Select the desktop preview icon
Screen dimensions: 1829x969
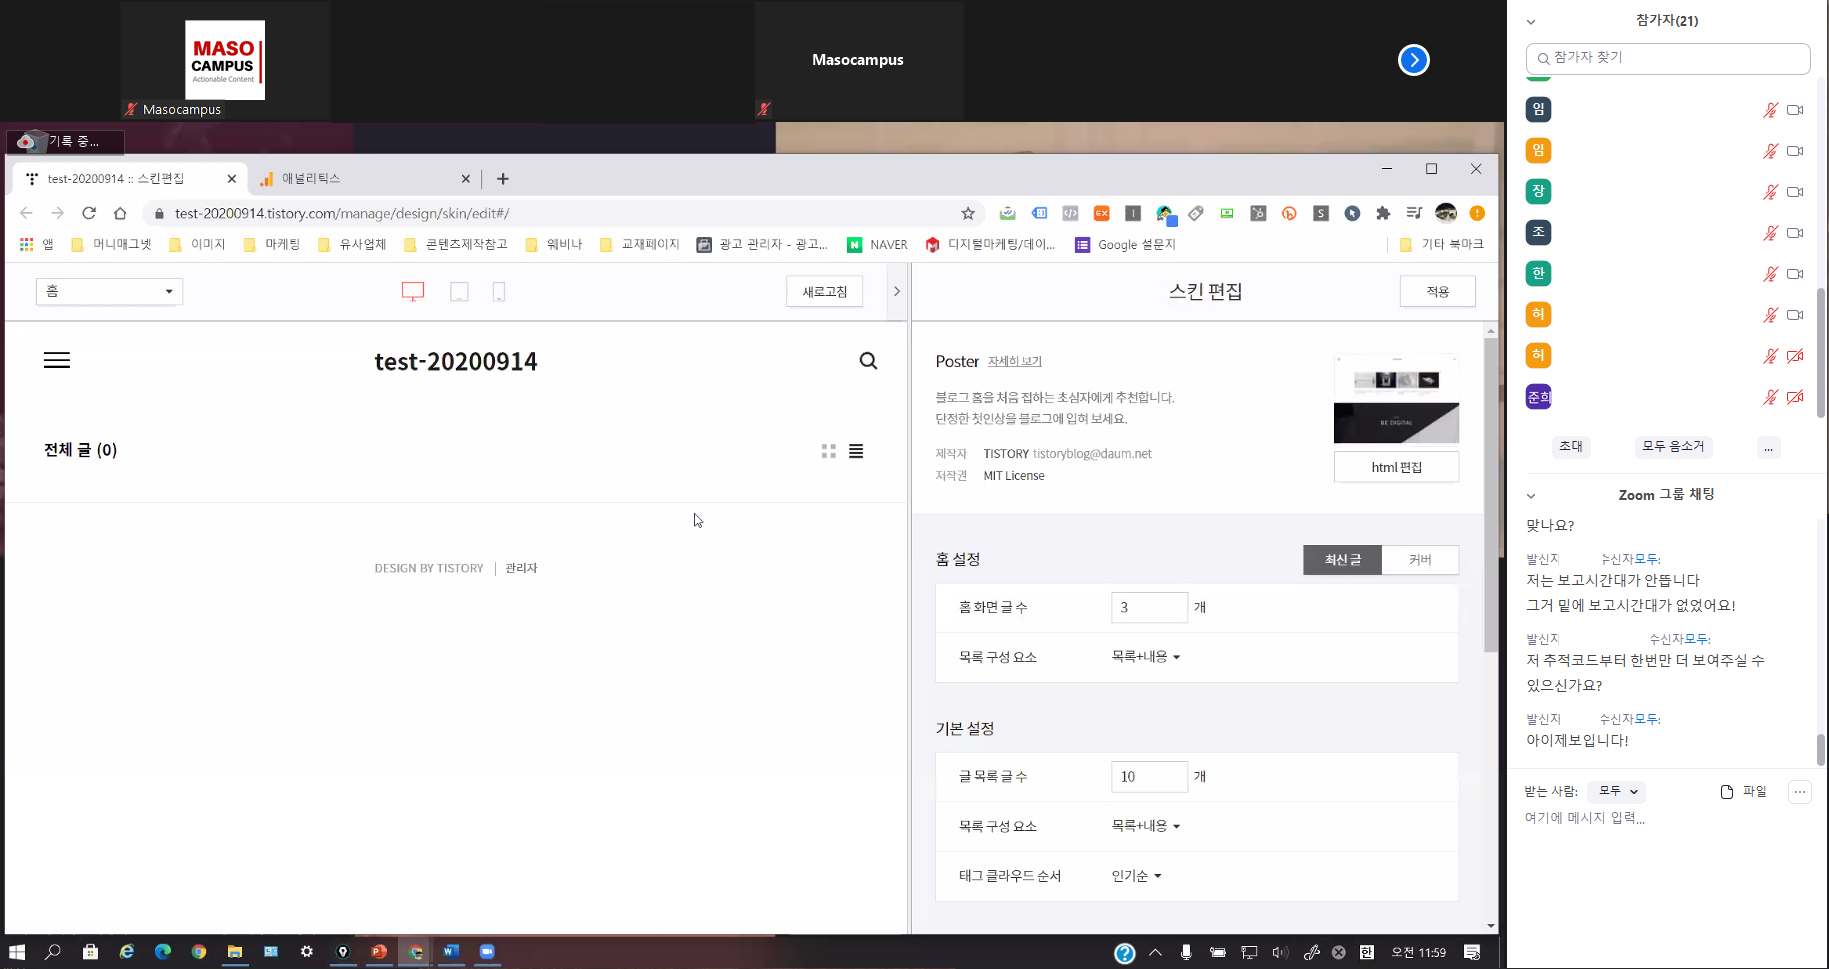point(413,291)
